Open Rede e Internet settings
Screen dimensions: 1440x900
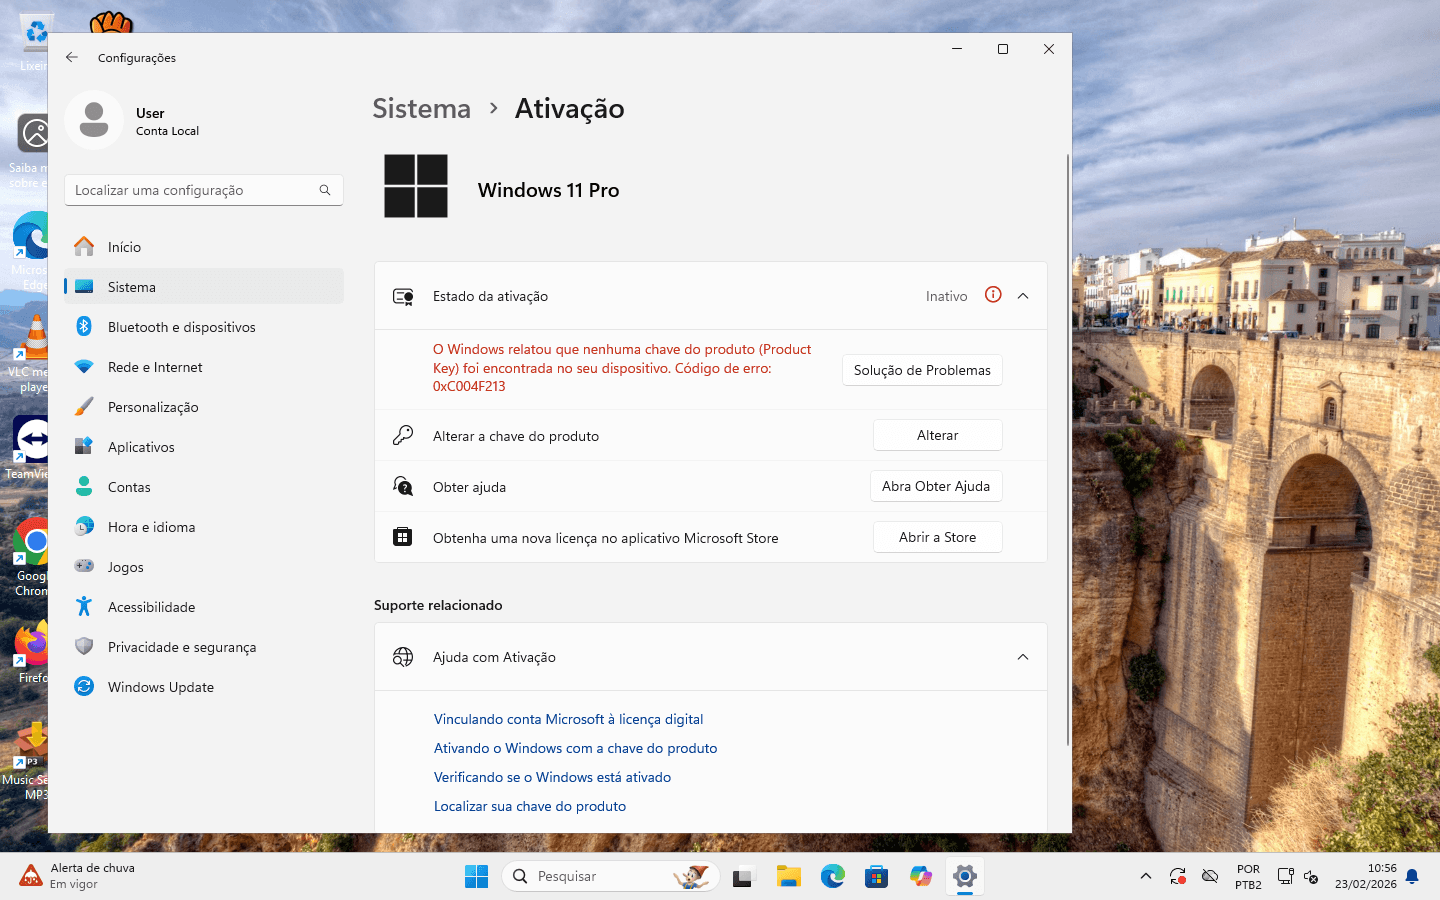click(204, 367)
